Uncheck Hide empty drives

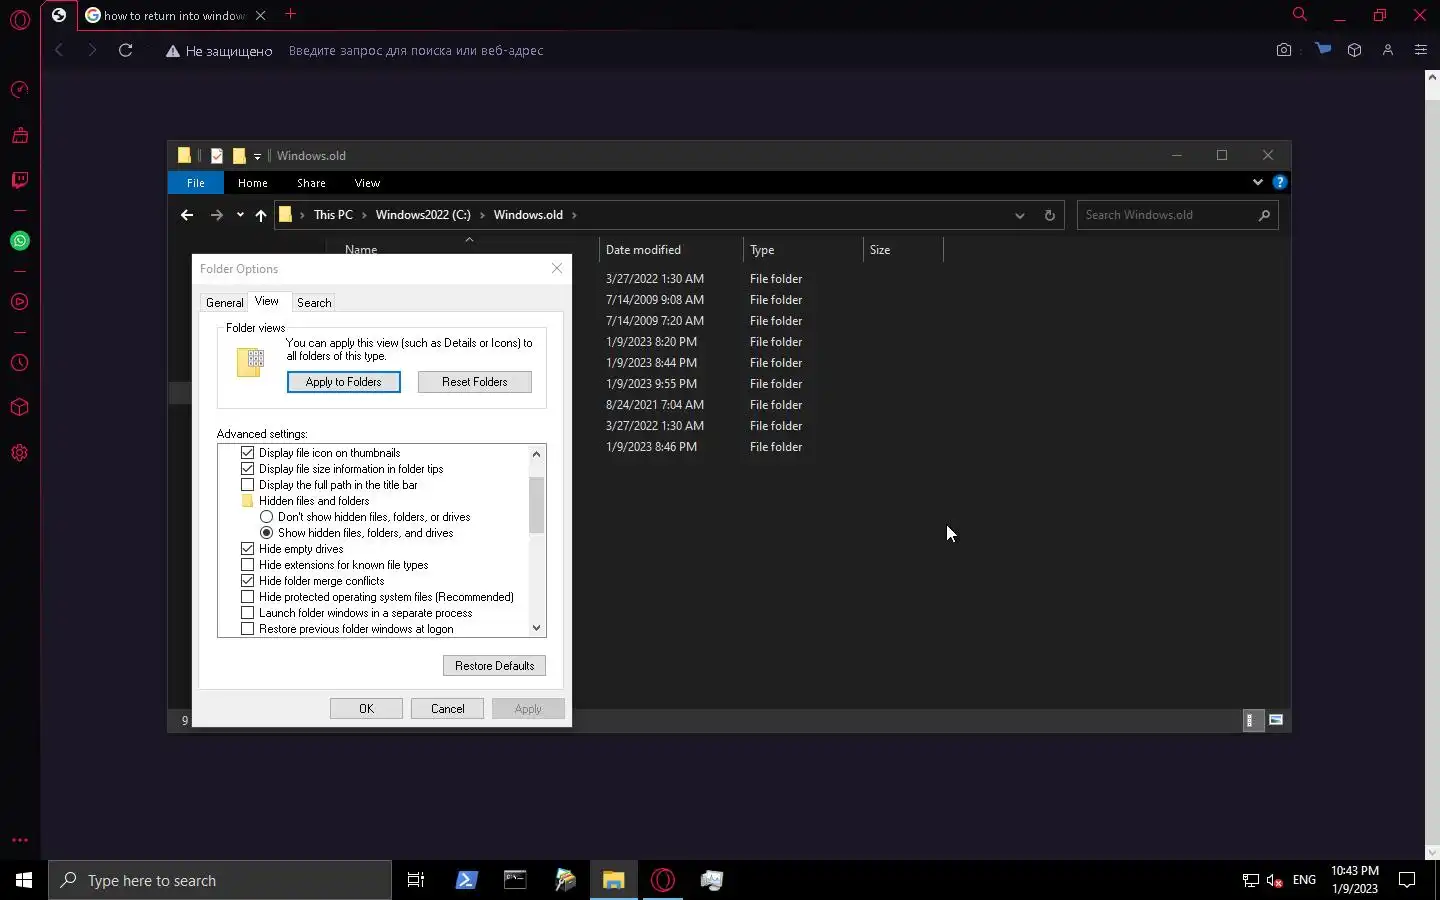[x=248, y=549]
